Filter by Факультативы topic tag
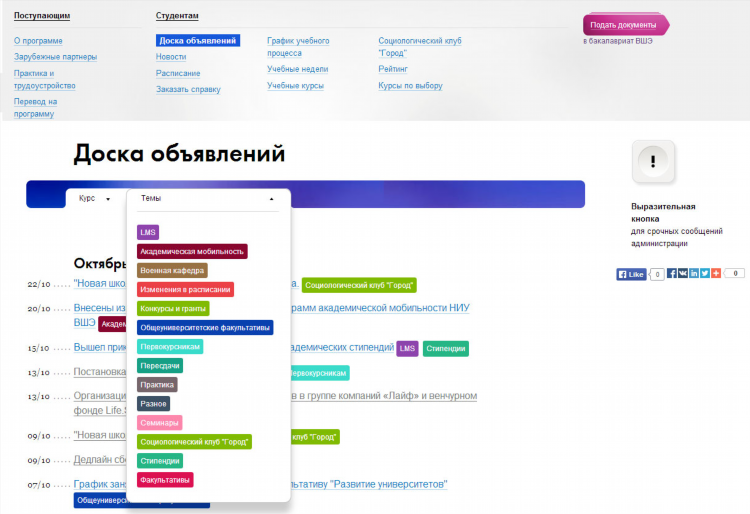The height and width of the screenshot is (514, 750). click(165, 480)
